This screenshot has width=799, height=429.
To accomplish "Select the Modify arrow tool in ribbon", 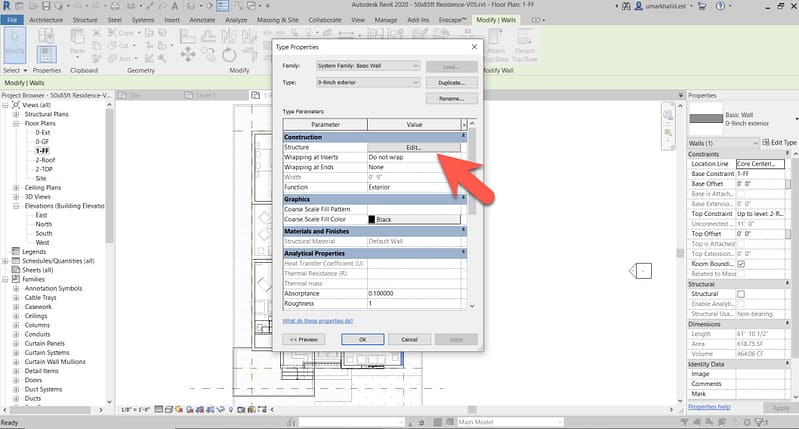I will point(16,45).
